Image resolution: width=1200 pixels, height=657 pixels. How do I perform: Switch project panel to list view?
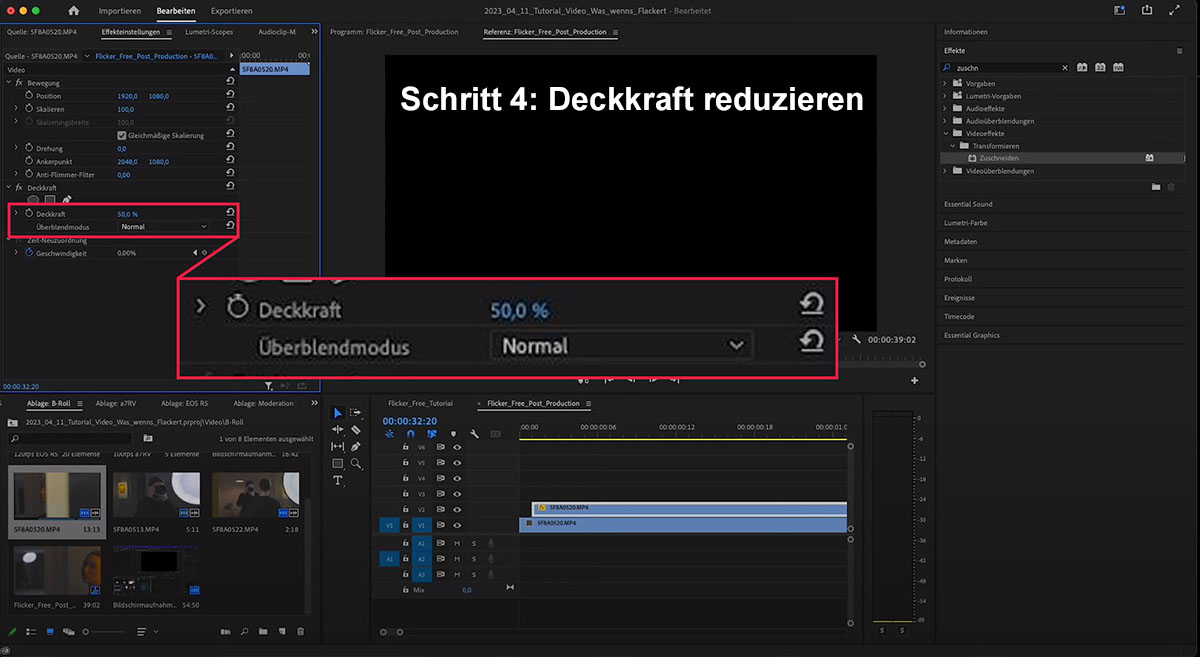coord(31,632)
